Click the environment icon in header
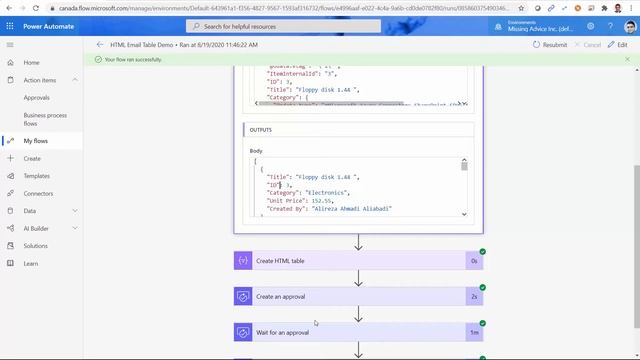 (x=498, y=27)
